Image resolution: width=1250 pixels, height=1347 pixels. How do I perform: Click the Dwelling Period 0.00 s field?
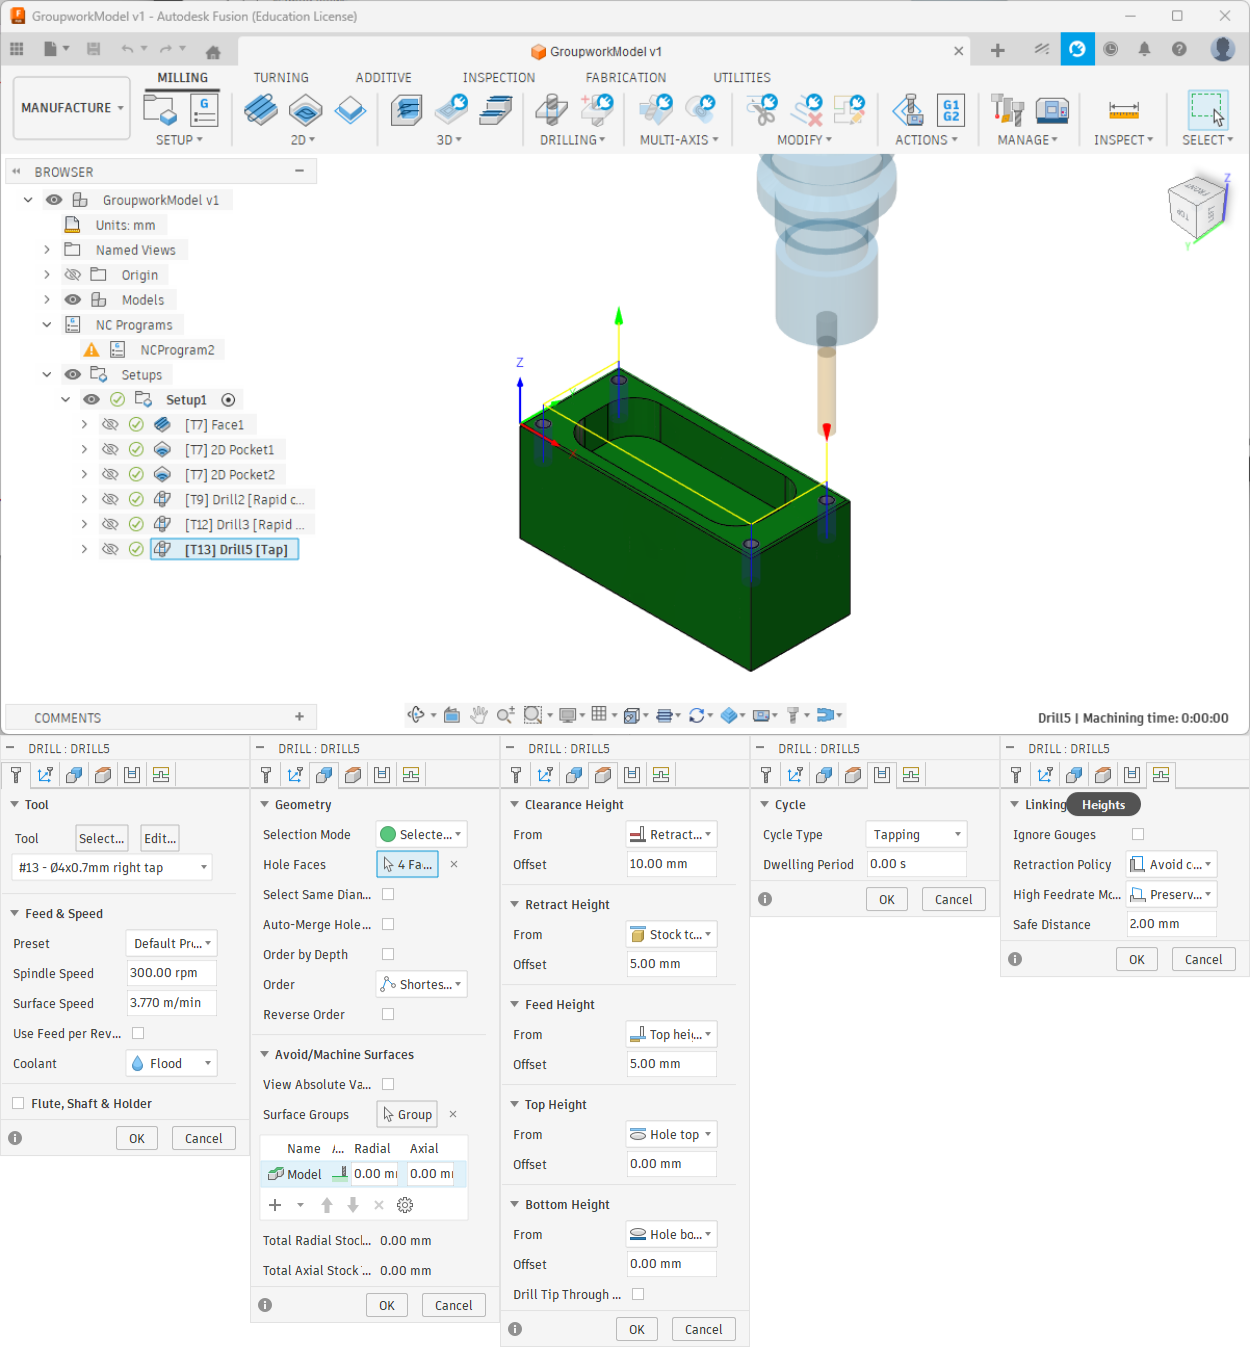(916, 864)
